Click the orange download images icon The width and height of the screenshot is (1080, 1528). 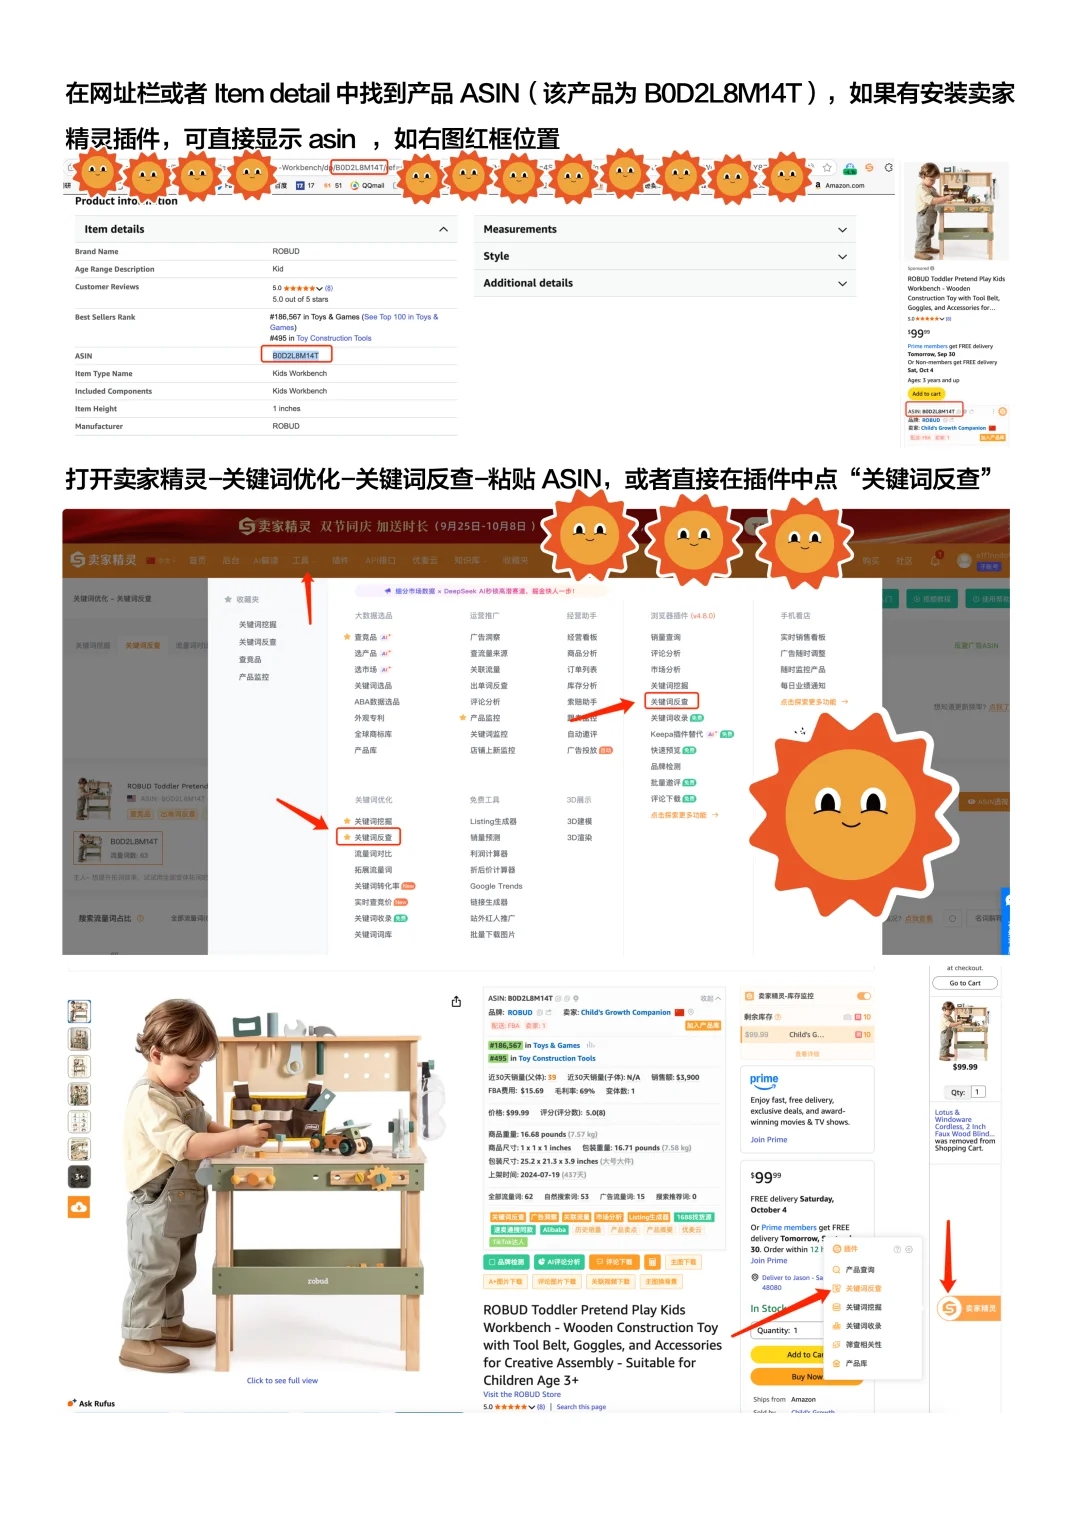pos(79,1207)
